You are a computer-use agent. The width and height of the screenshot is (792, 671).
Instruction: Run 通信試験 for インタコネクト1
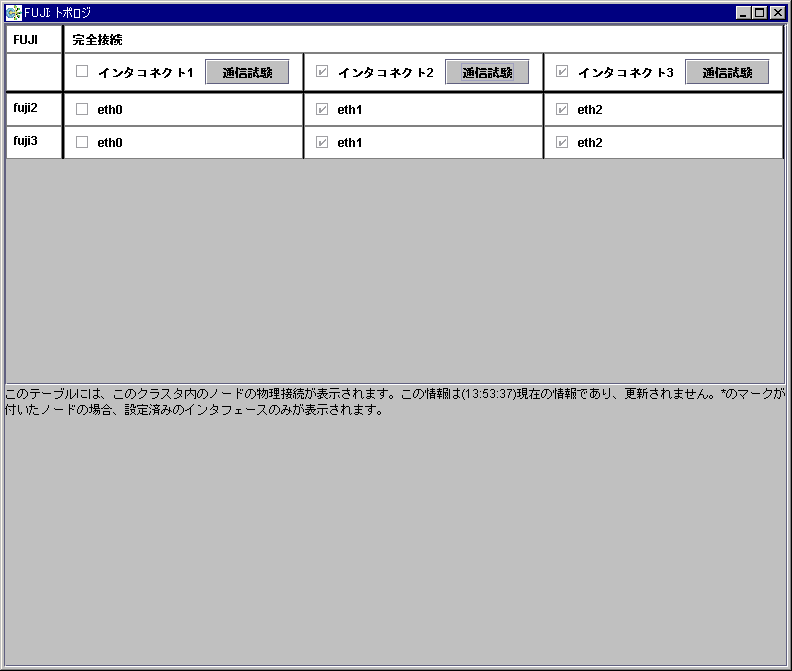(247, 72)
